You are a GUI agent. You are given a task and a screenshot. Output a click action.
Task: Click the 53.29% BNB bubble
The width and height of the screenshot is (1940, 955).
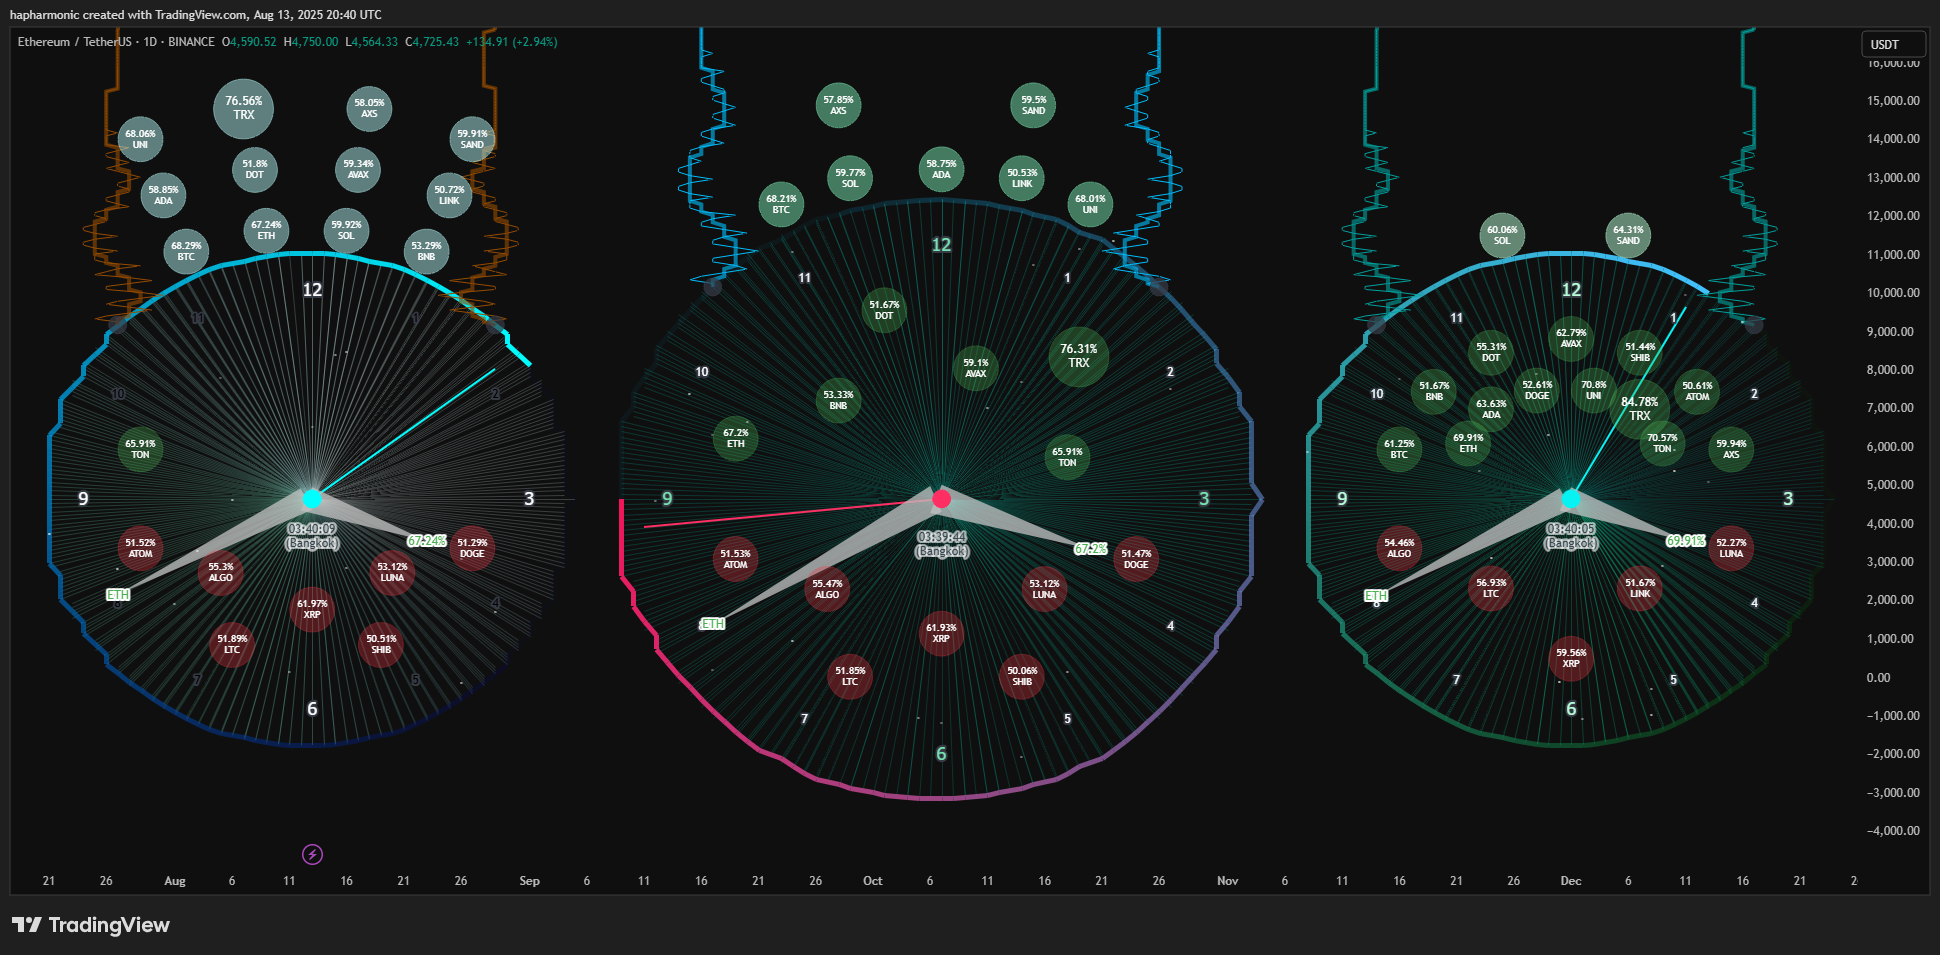[x=426, y=251]
